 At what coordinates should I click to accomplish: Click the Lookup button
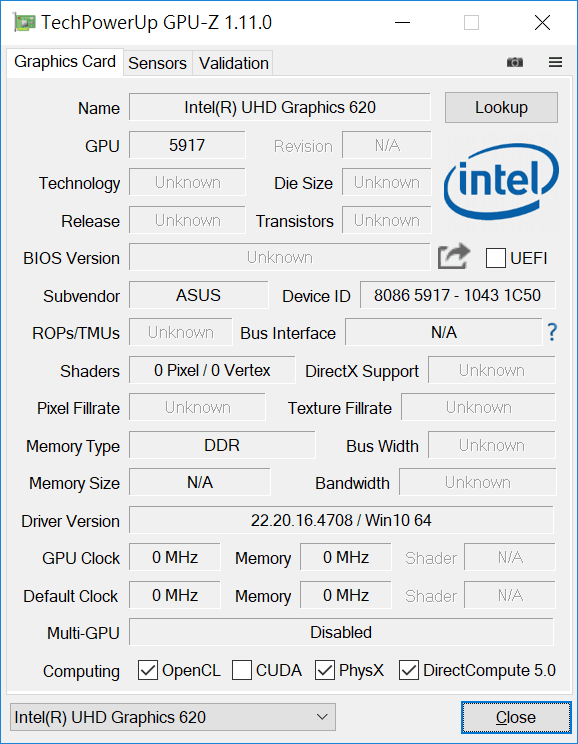(x=501, y=108)
